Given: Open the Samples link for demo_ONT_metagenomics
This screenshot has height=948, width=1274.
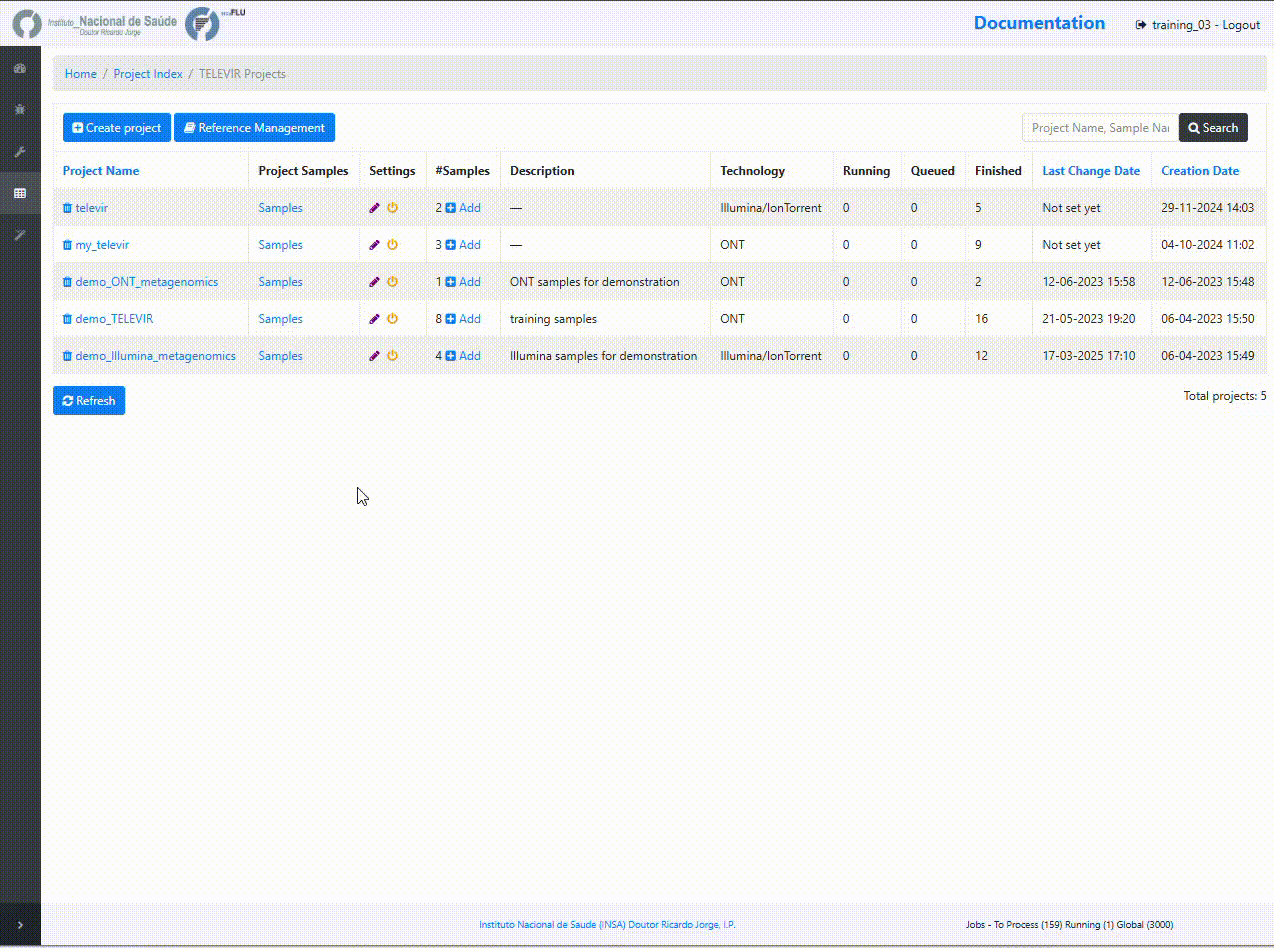Looking at the screenshot, I should (x=280, y=282).
